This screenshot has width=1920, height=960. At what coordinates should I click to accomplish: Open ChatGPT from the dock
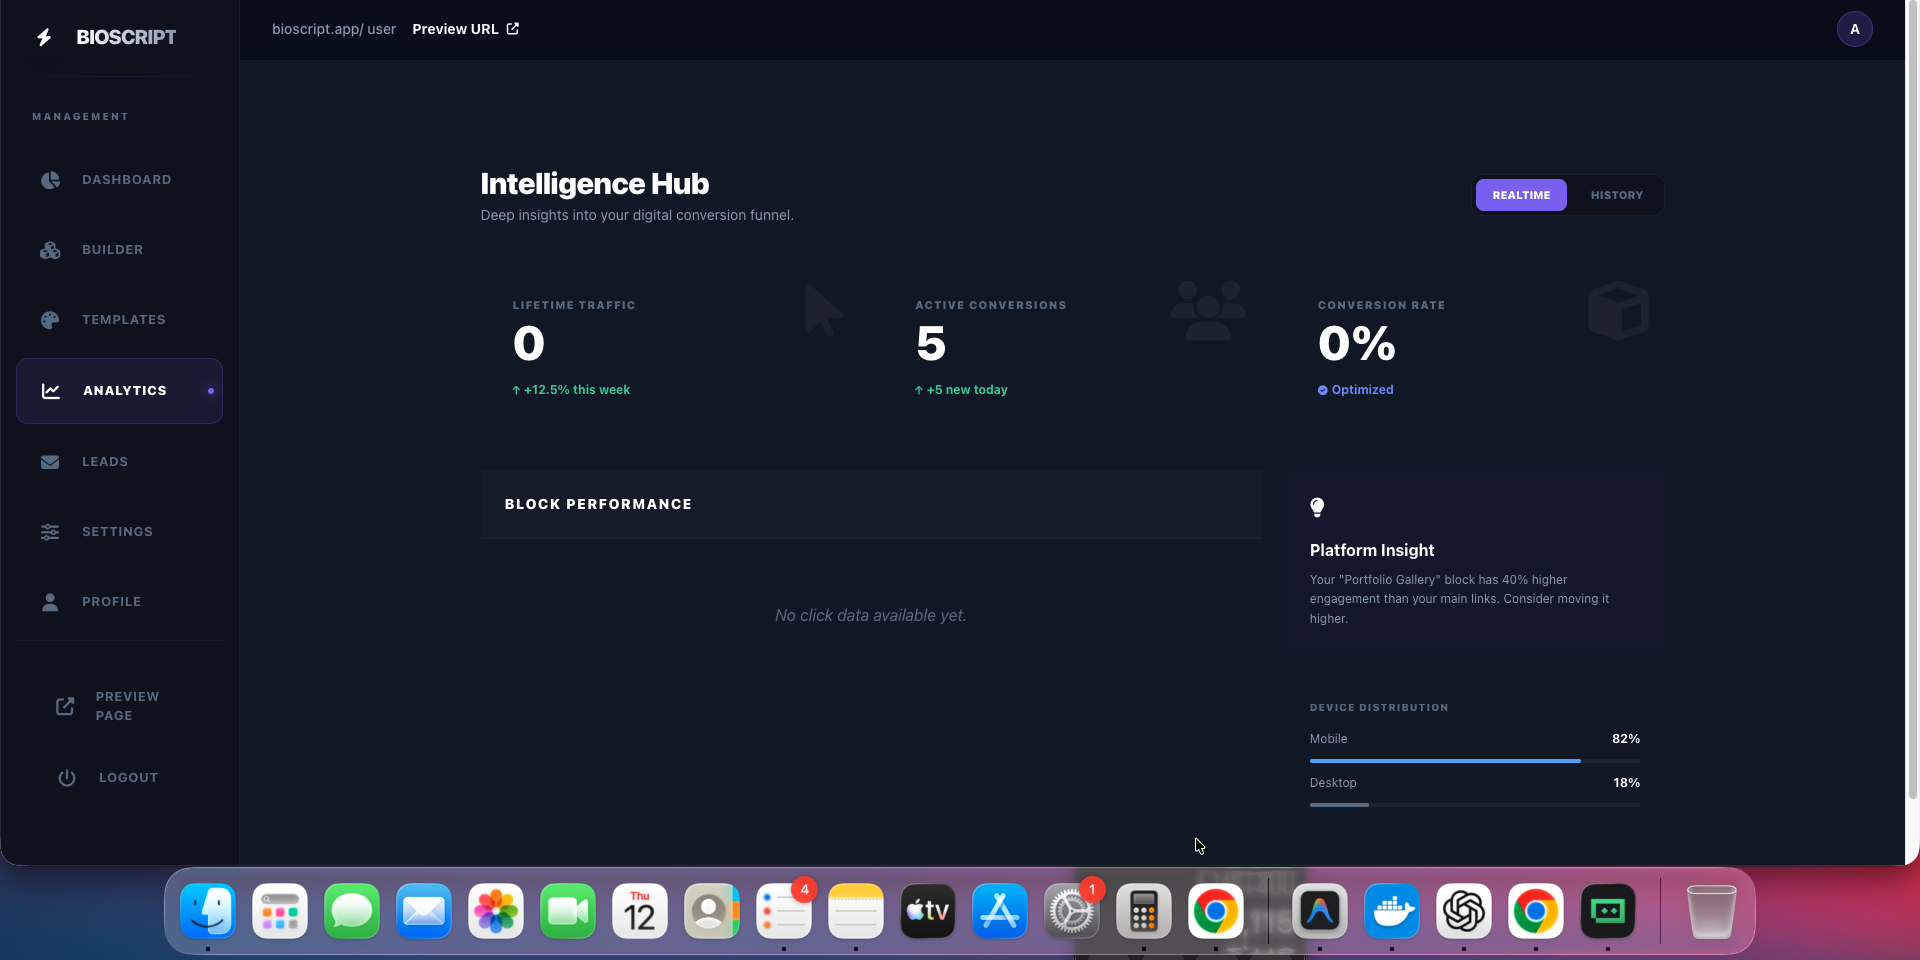click(x=1464, y=911)
